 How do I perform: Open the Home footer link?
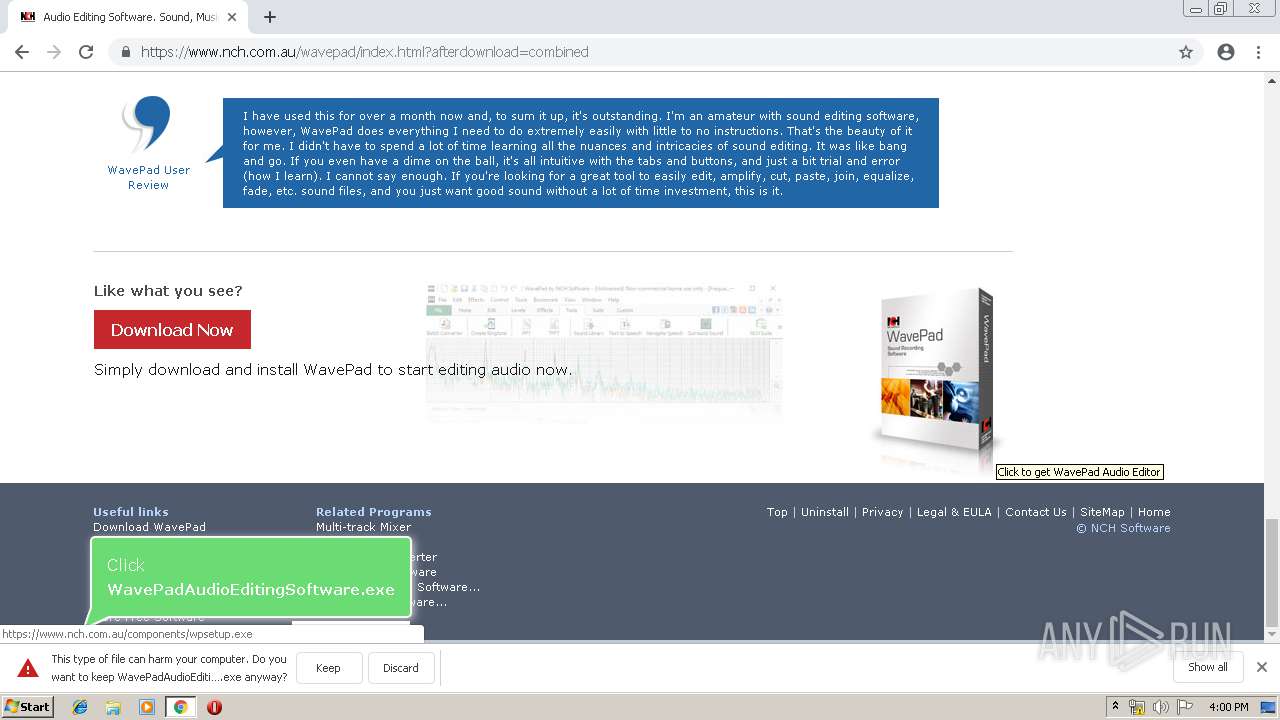tap(1154, 512)
